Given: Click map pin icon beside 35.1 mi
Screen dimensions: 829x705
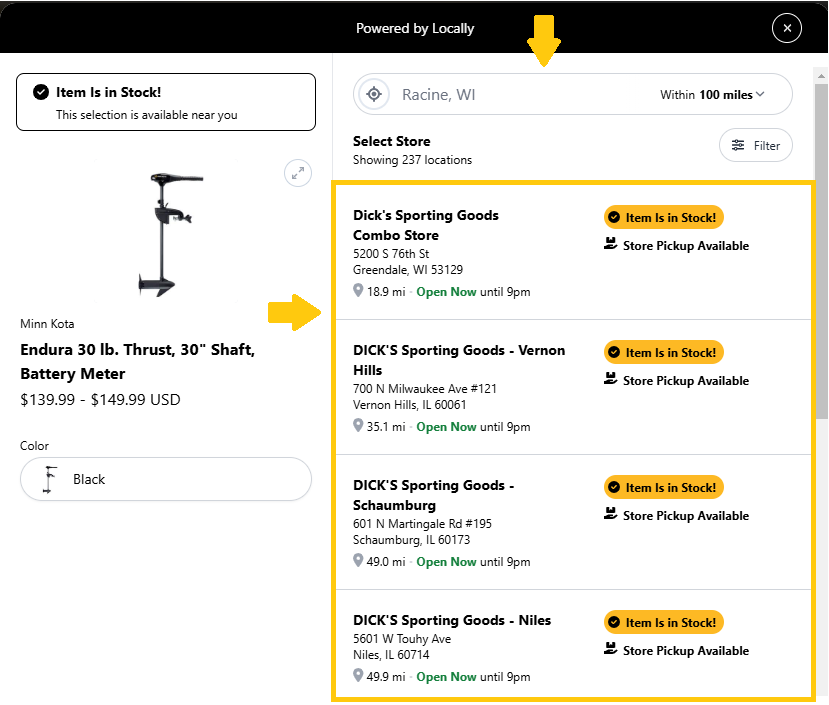Looking at the screenshot, I should [358, 425].
